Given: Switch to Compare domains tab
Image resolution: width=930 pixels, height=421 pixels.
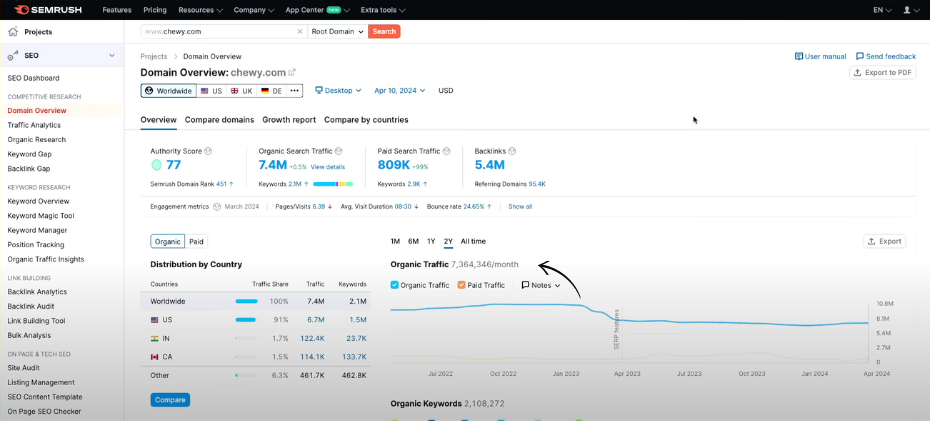Looking at the screenshot, I should click(219, 120).
